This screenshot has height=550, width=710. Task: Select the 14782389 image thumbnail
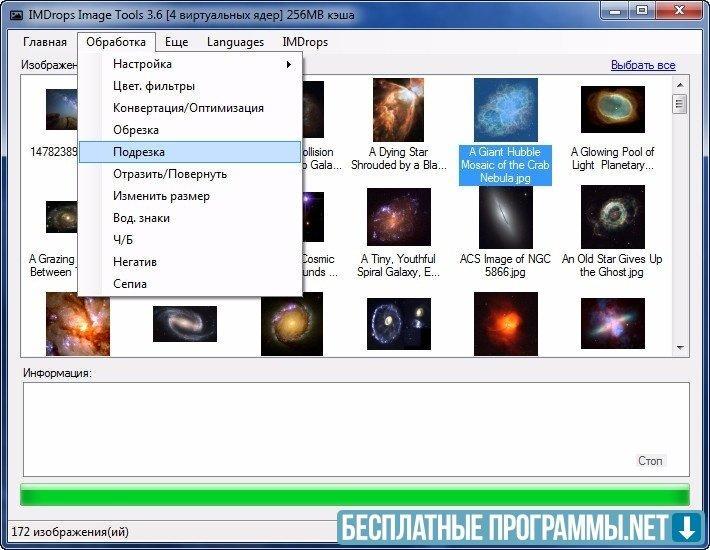pyautogui.click(x=62, y=110)
